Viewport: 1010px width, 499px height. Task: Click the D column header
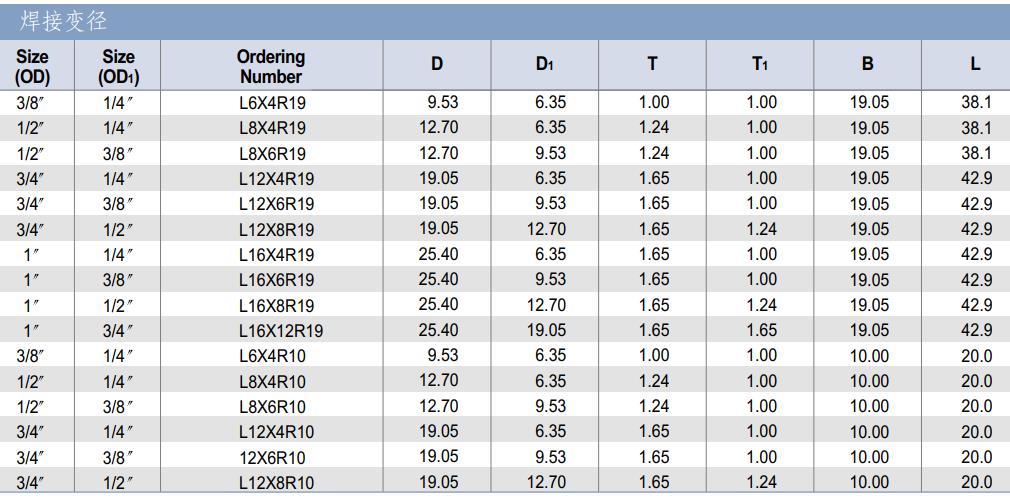pyautogui.click(x=437, y=64)
